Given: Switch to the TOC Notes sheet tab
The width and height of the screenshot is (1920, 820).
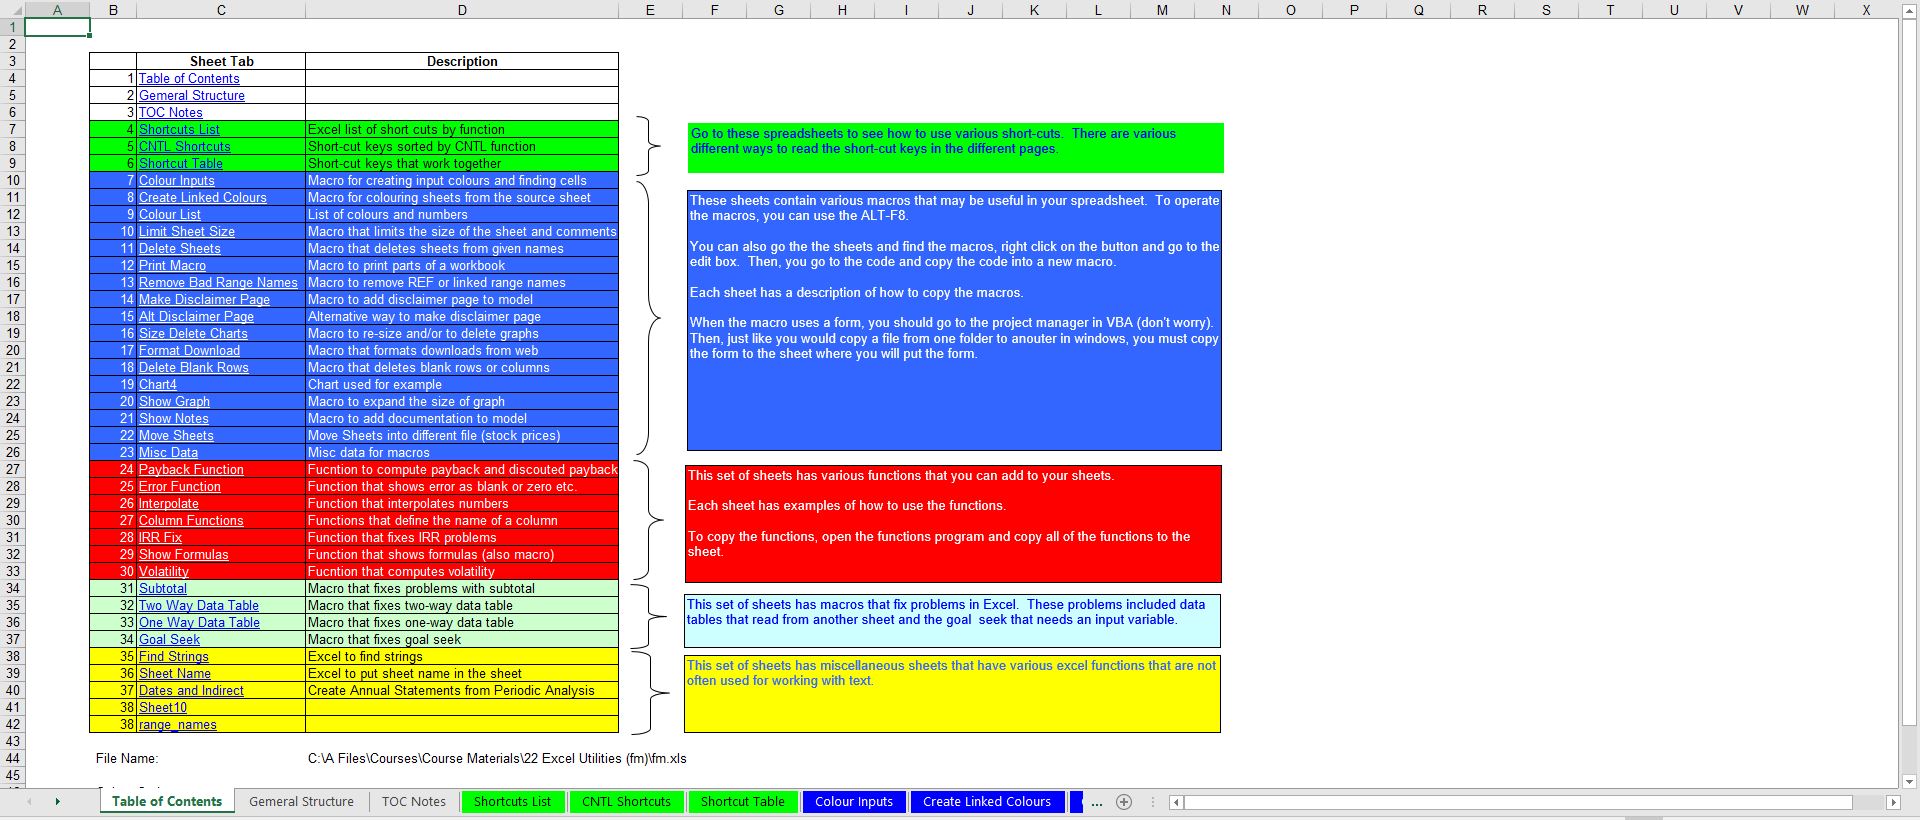Looking at the screenshot, I should (414, 802).
